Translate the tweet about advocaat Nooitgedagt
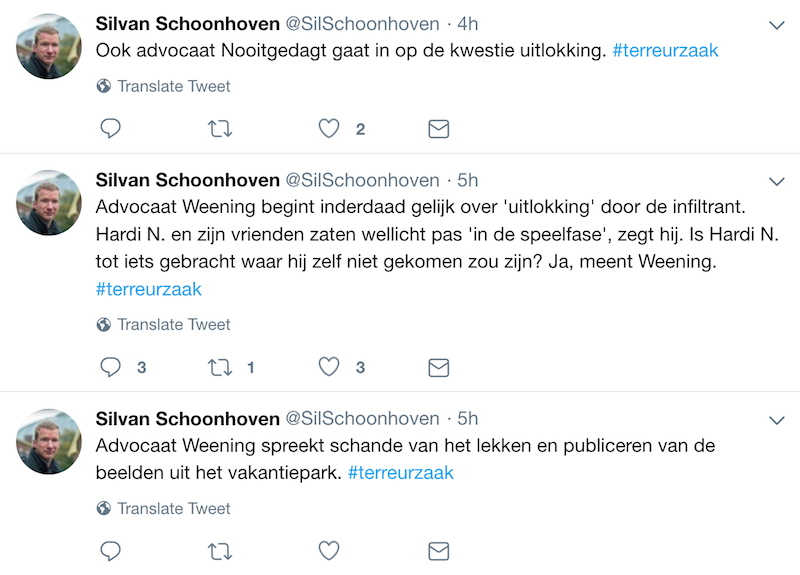 coord(163,86)
